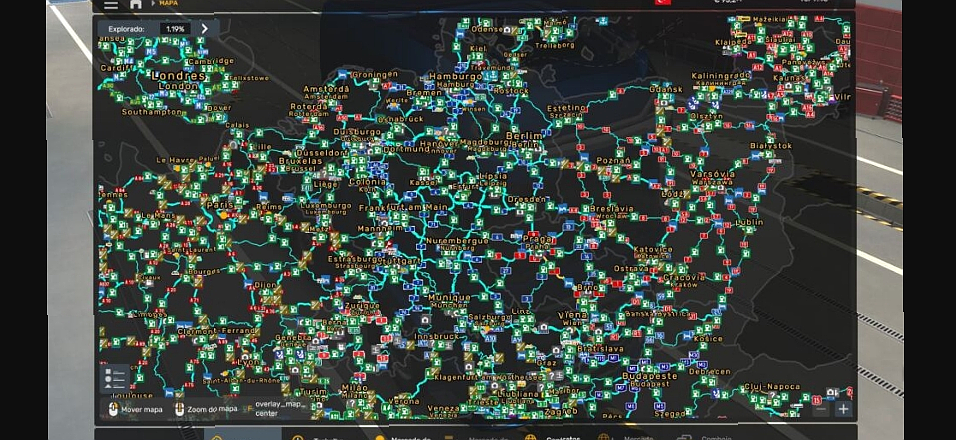Select the Poznań city label

point(613,160)
